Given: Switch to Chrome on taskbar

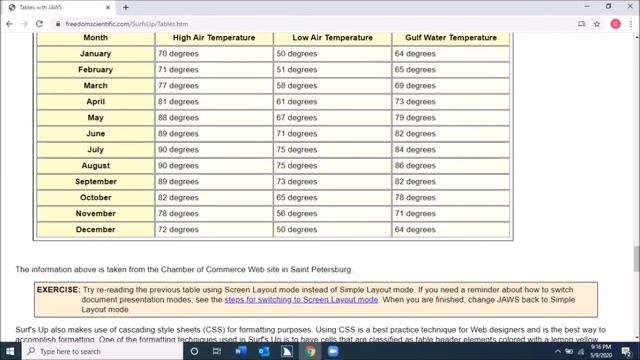Looking at the screenshot, I should point(310,351).
